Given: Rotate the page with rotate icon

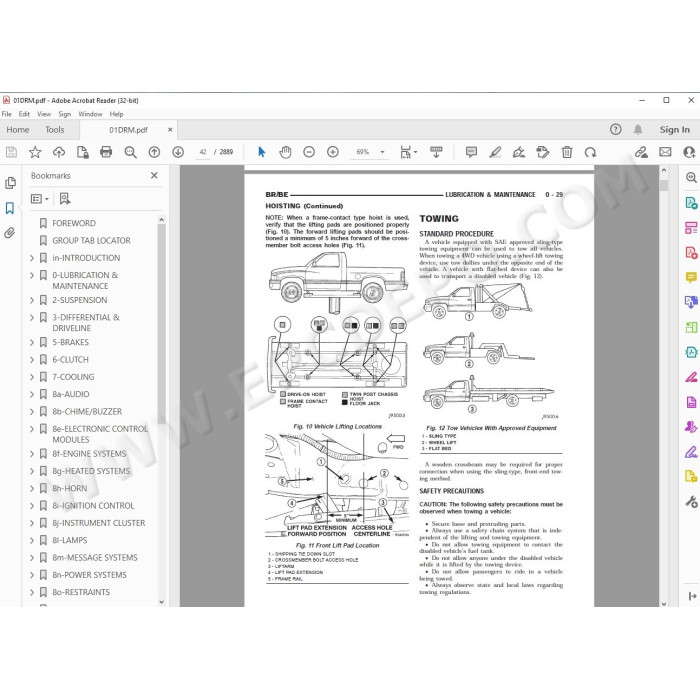Looking at the screenshot, I should 590,152.
